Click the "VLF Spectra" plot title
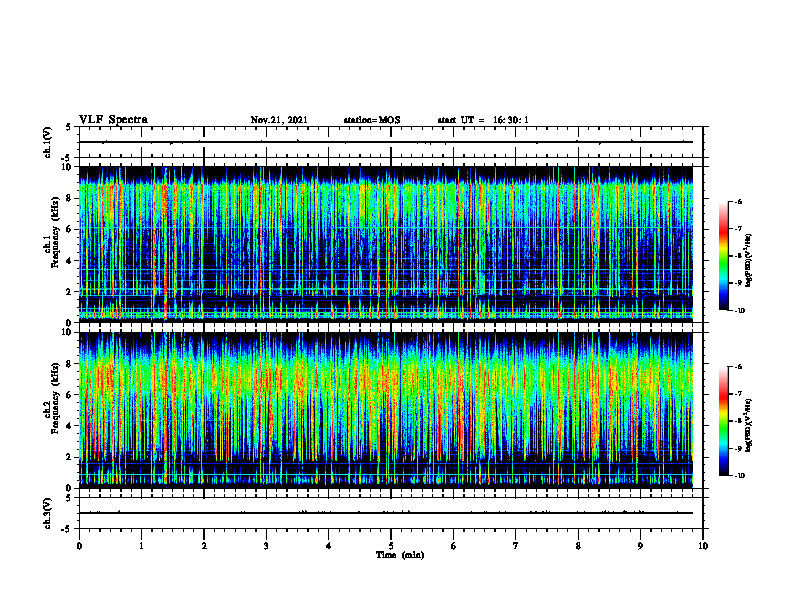This screenshot has width=792, height=612. tap(113, 120)
